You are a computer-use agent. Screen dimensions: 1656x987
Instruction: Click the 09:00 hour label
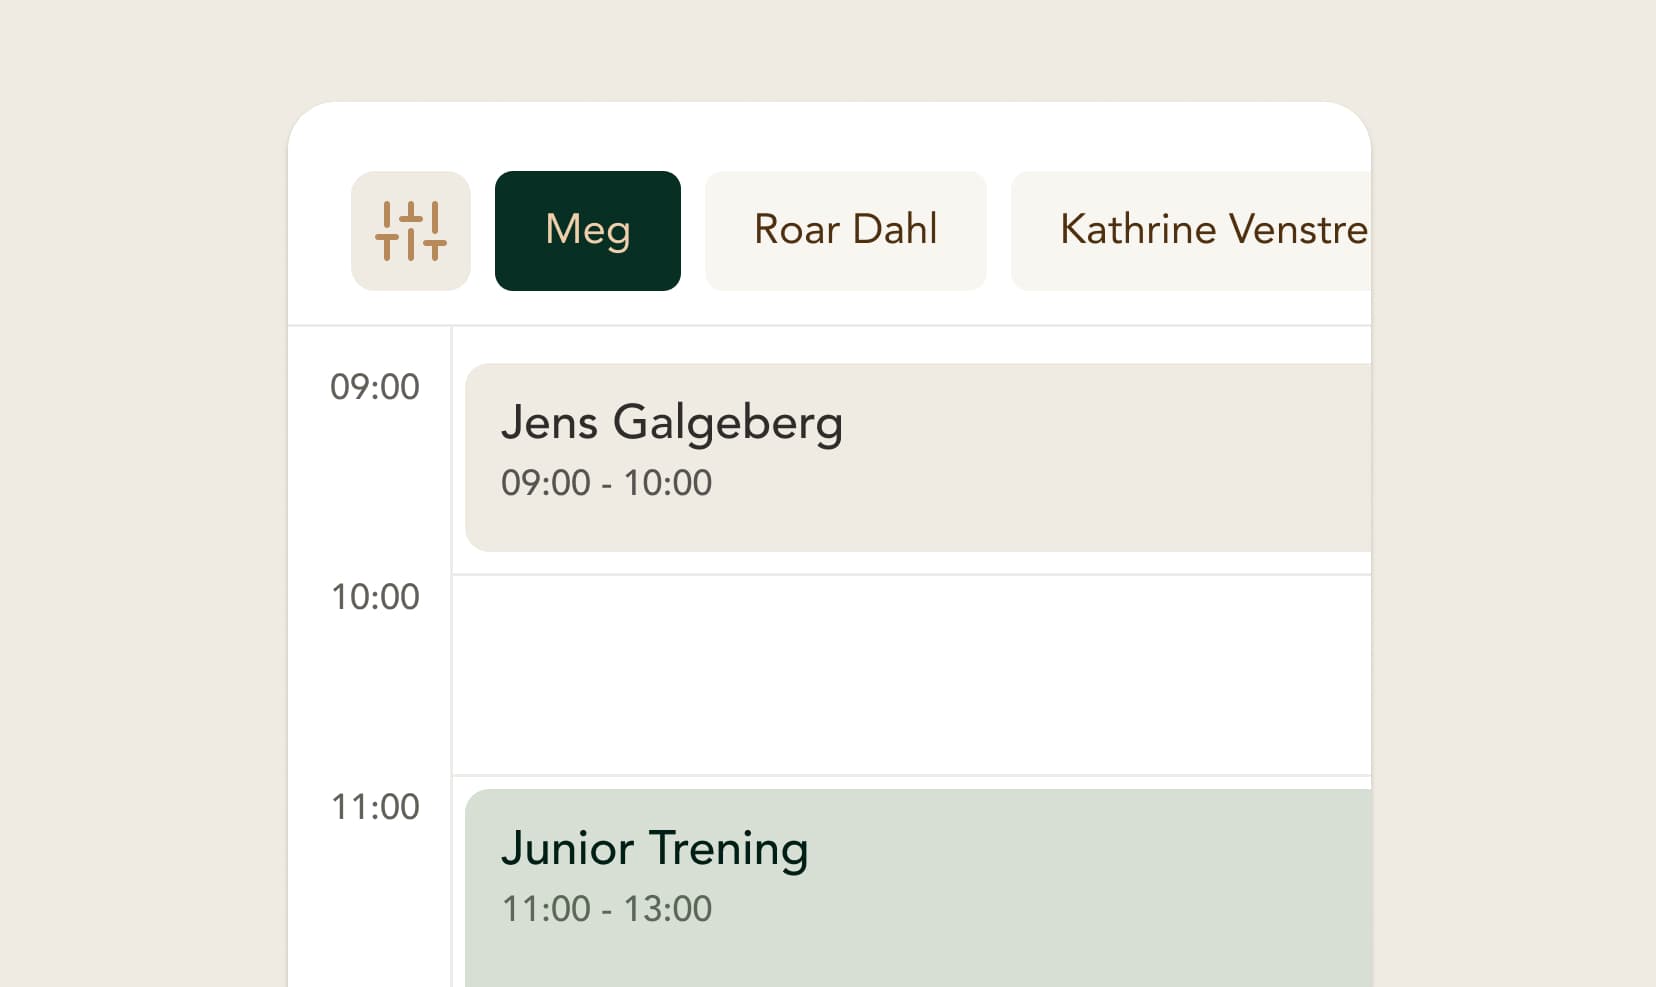pos(375,387)
